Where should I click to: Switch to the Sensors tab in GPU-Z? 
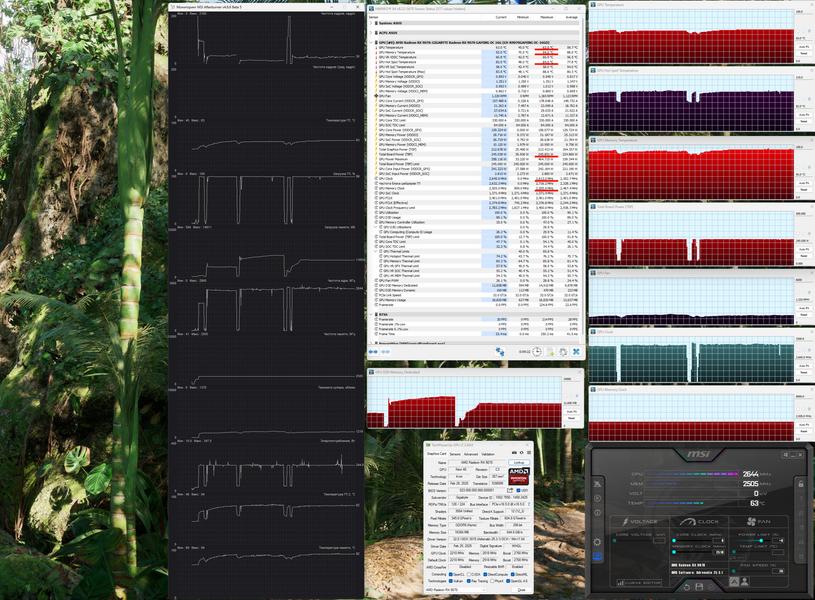tap(455, 454)
